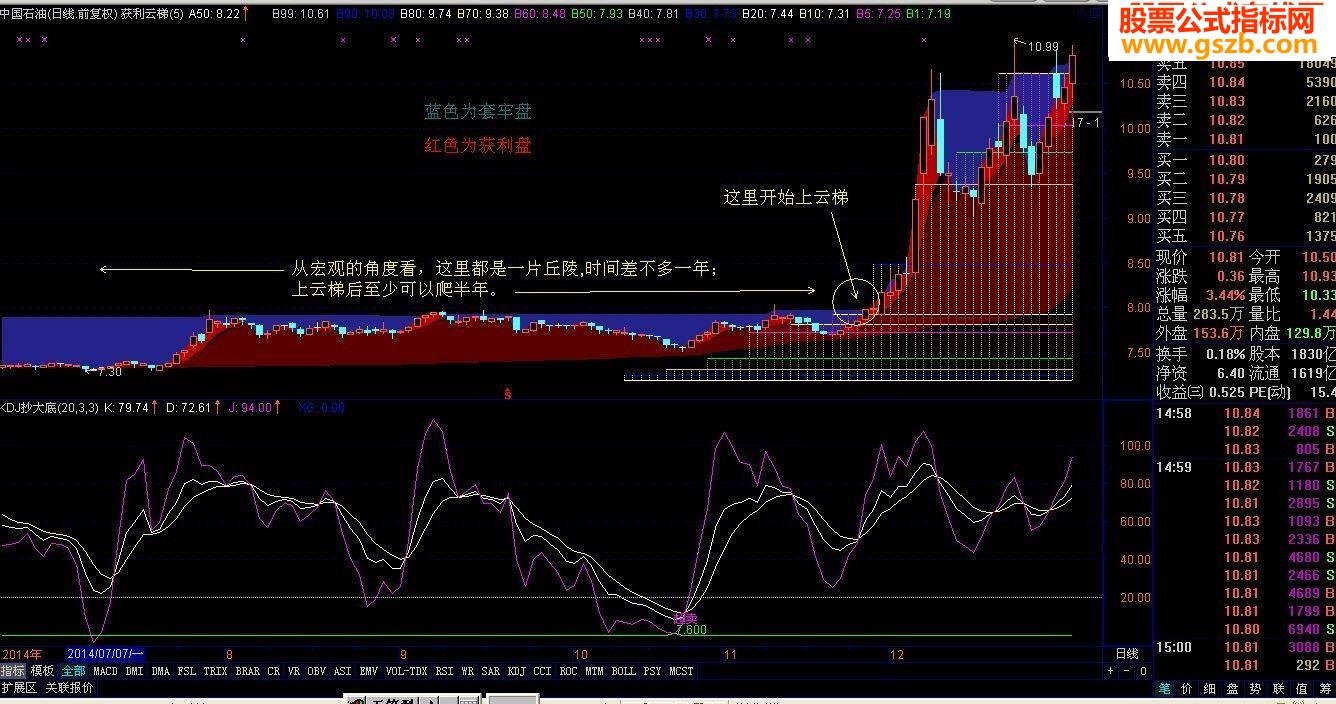This screenshot has height=704, width=1336.
Task: Apply the TRIX indicator
Action: click(x=215, y=671)
